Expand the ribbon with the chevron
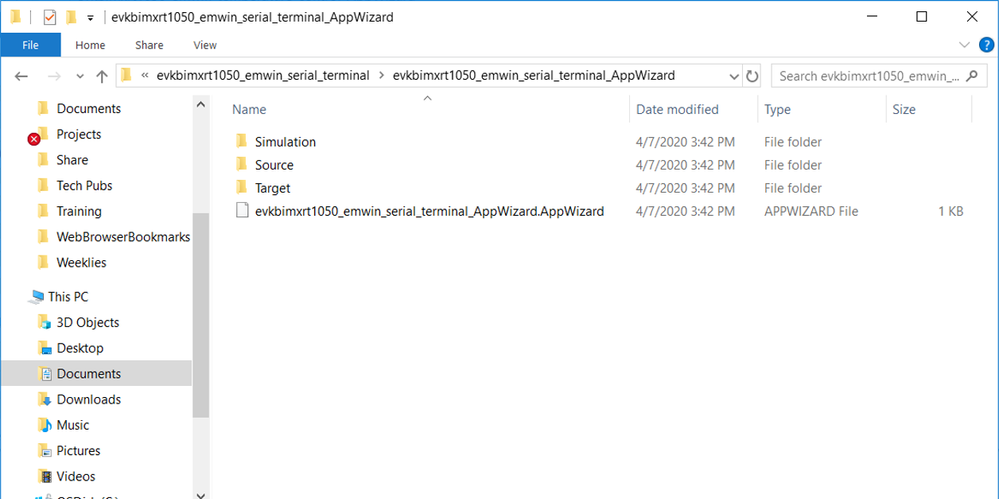 [x=964, y=45]
